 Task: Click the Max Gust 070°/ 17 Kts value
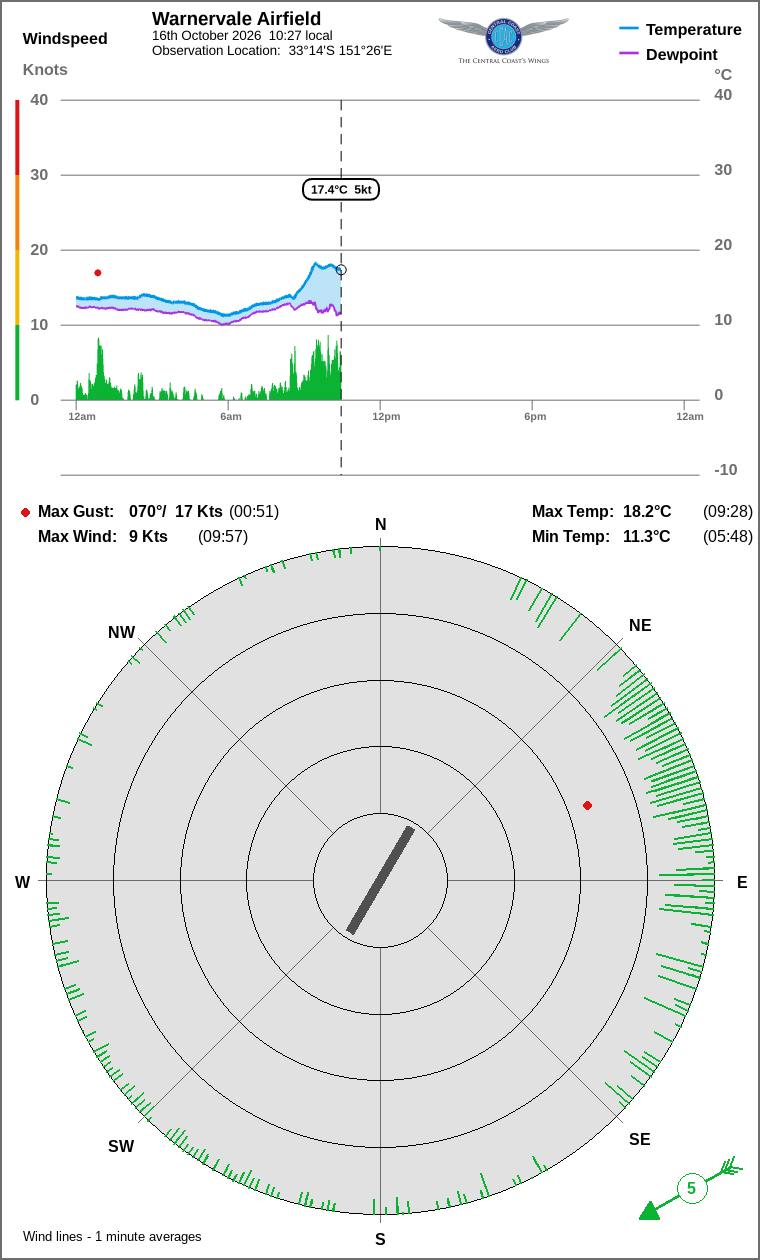[176, 512]
